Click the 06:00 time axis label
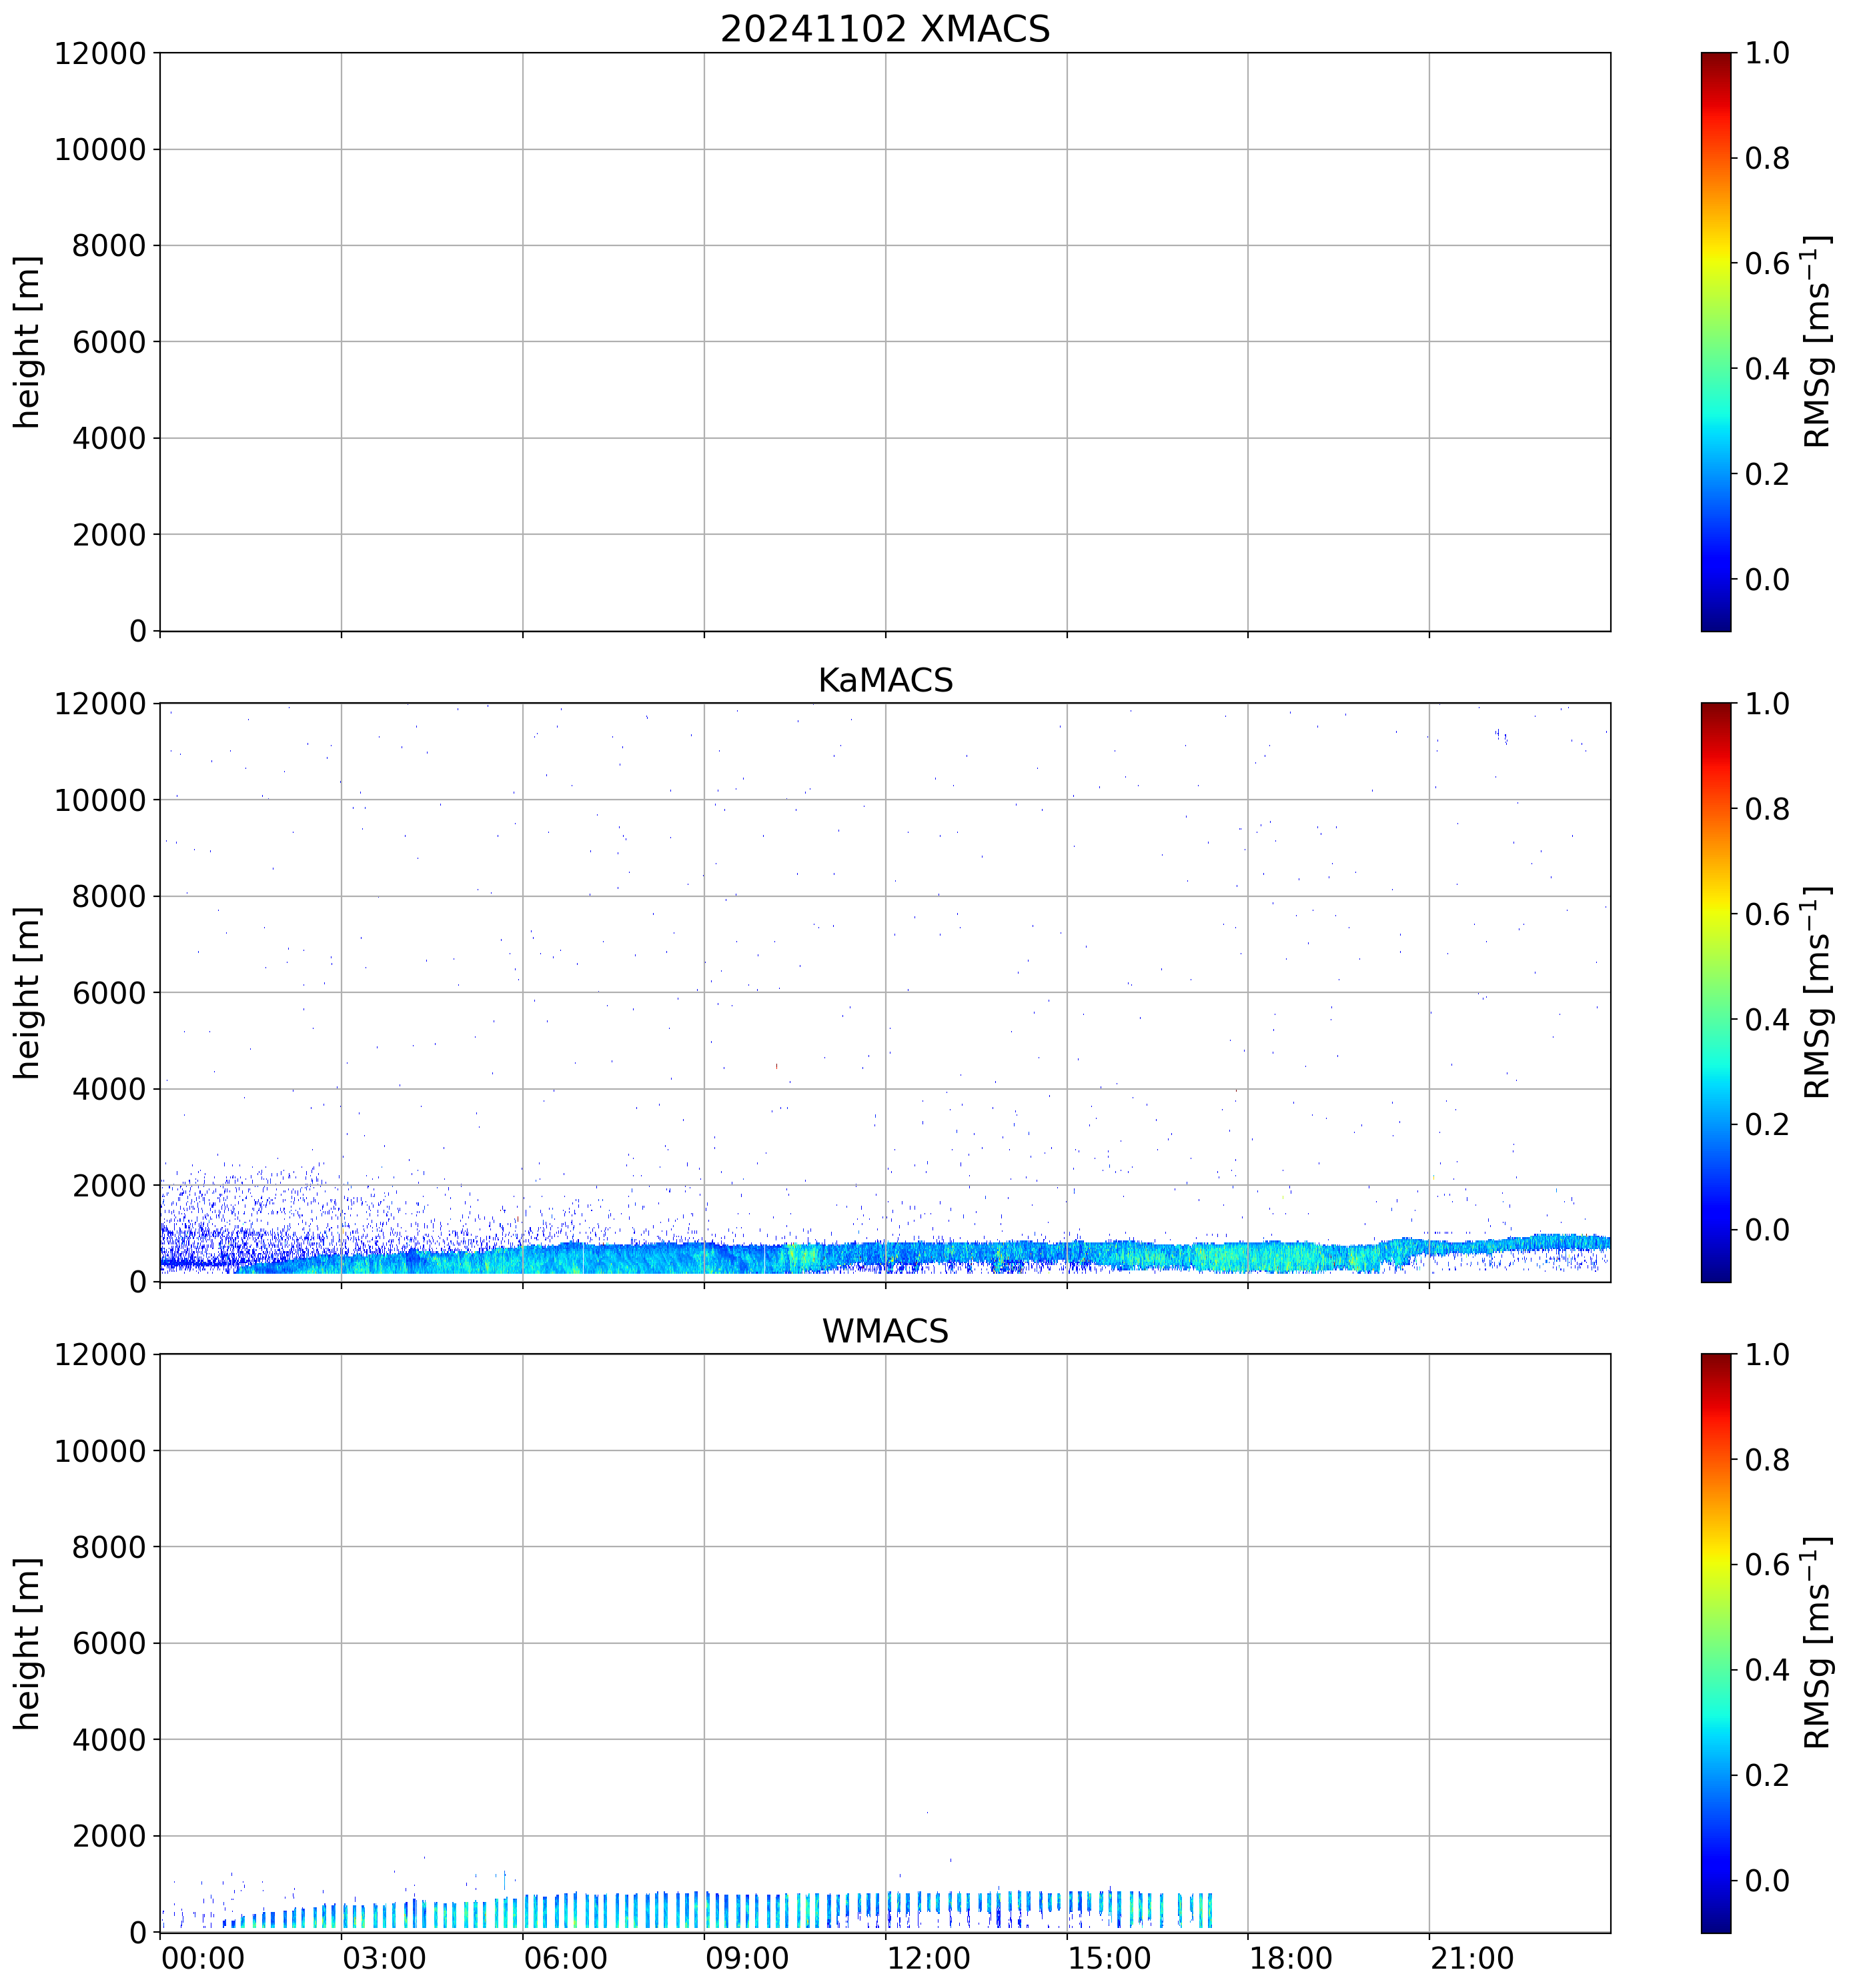 click(x=565, y=1958)
